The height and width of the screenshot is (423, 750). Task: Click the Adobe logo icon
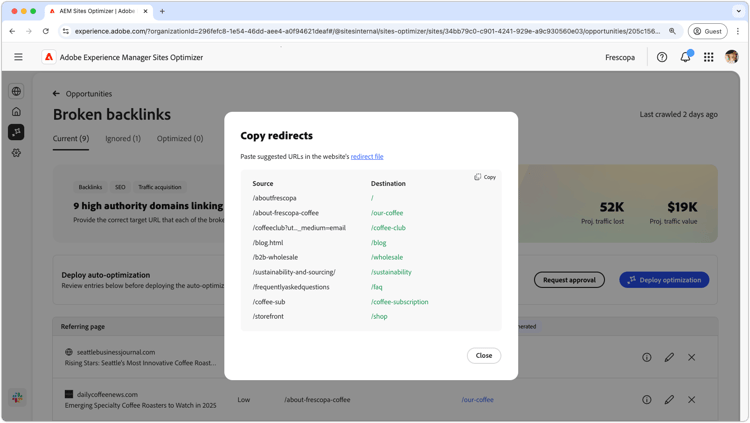point(49,57)
